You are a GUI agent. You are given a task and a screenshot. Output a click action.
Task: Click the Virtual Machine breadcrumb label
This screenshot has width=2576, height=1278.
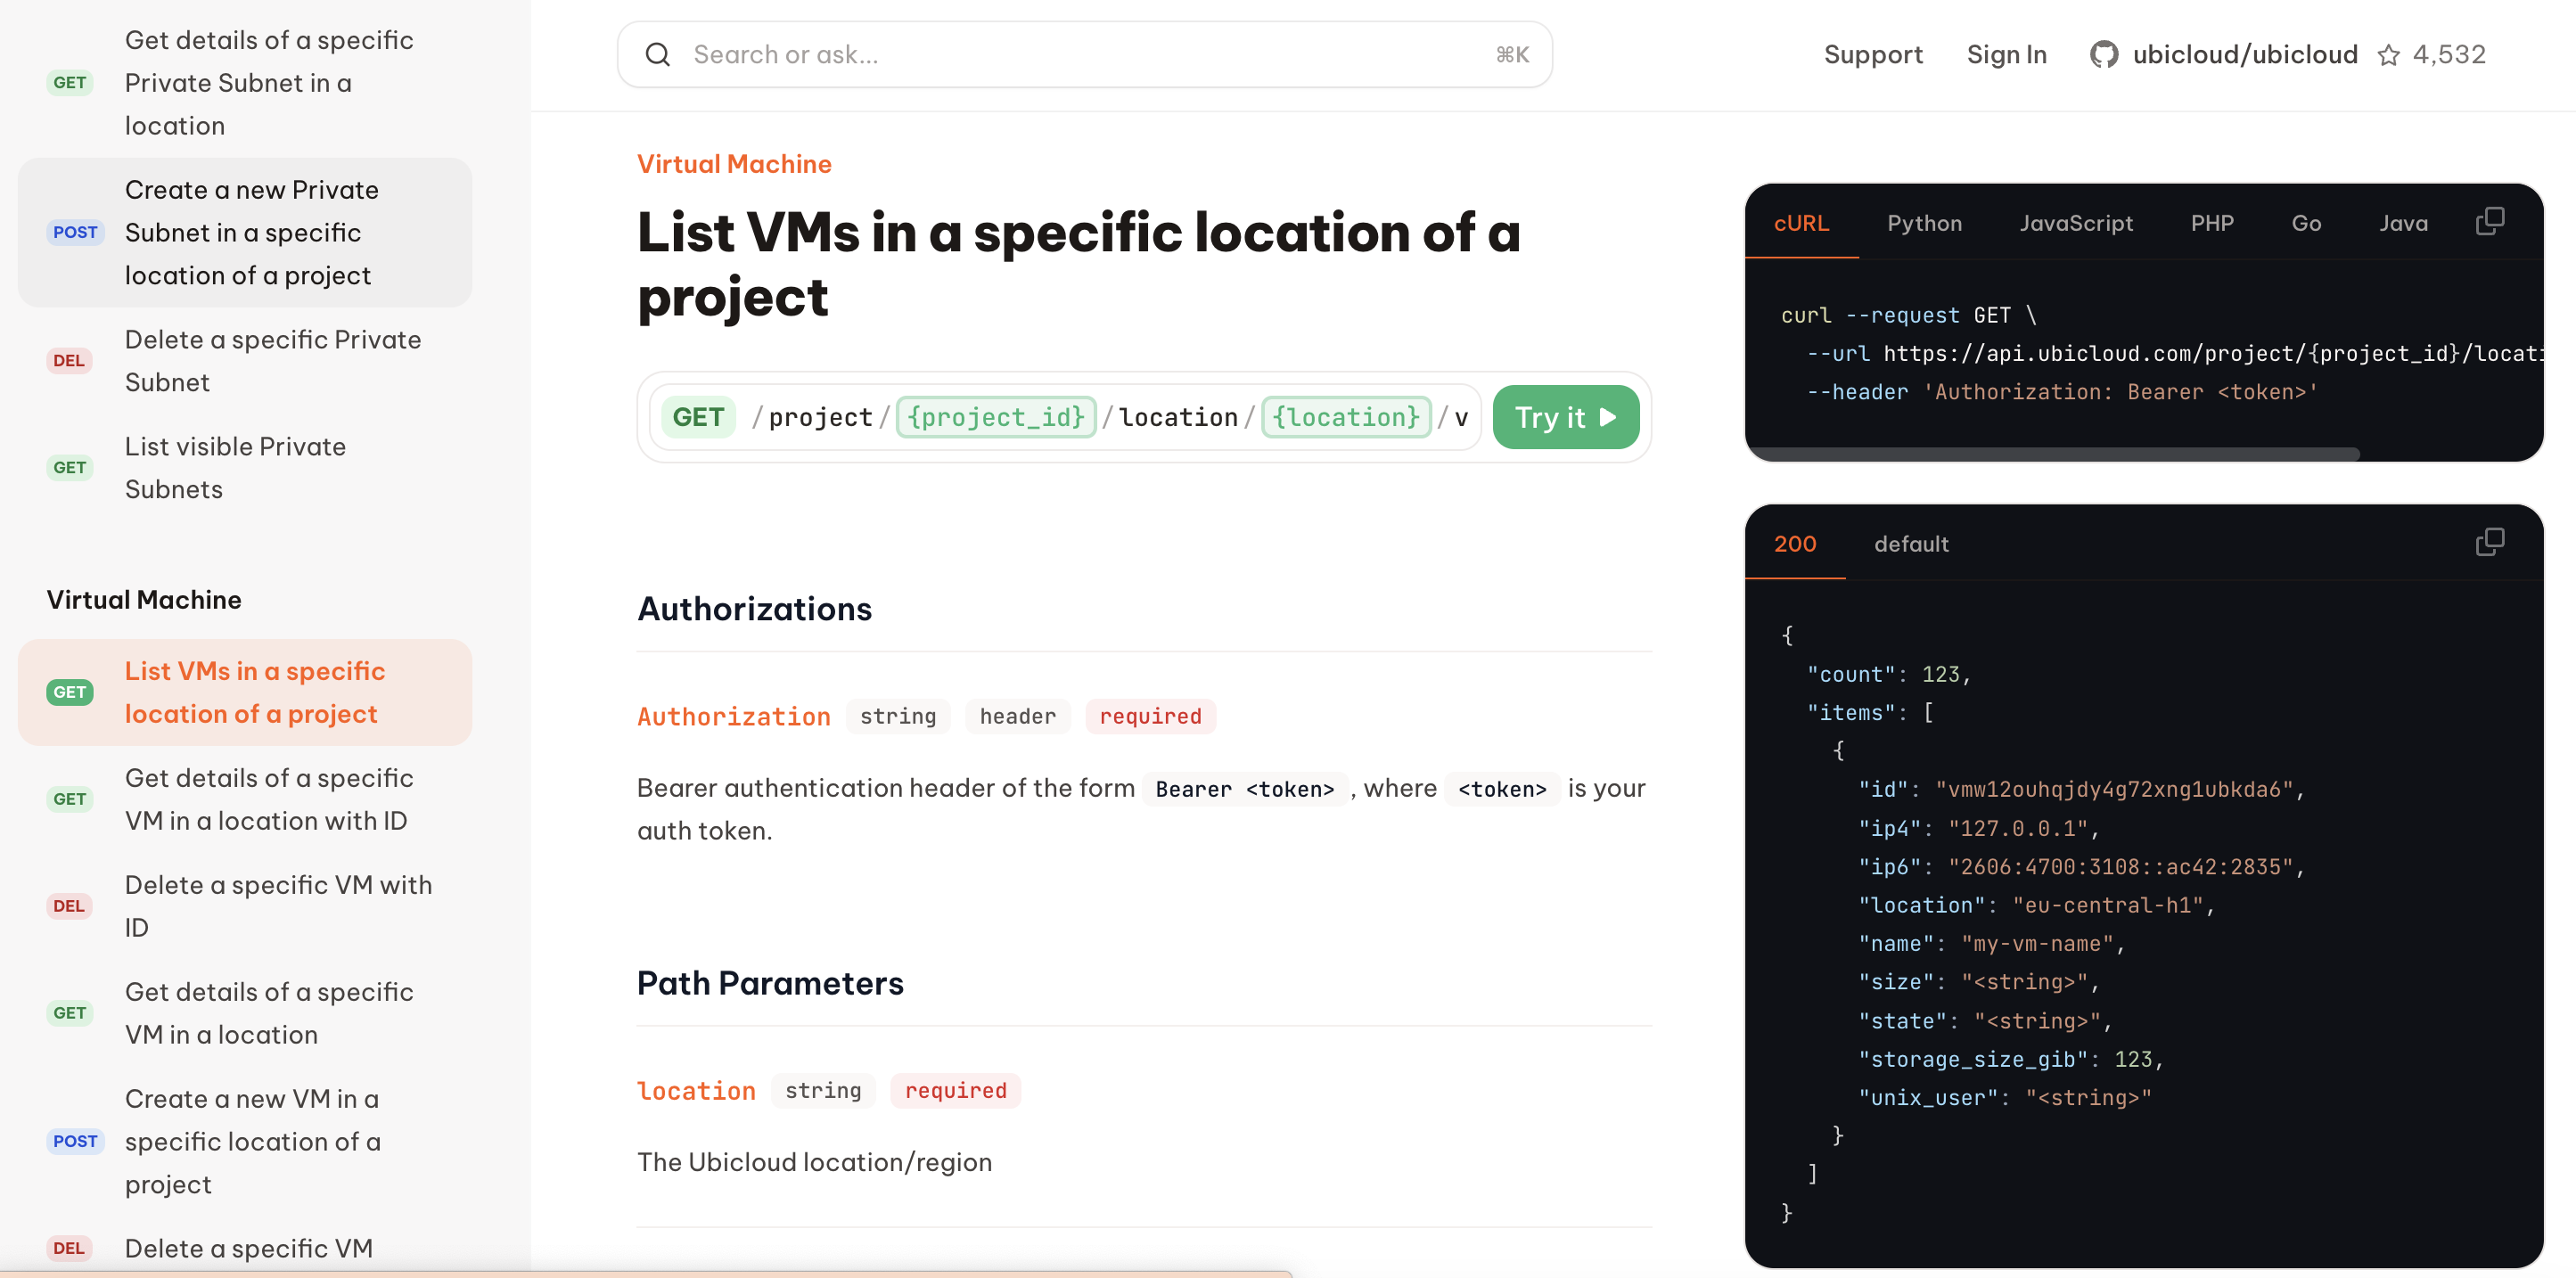click(x=734, y=164)
